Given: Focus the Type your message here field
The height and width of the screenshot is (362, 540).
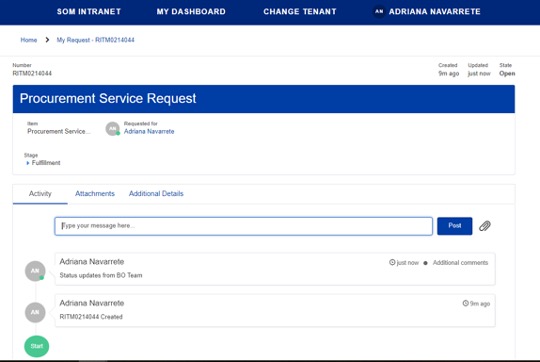Looking at the screenshot, I should click(x=243, y=226).
